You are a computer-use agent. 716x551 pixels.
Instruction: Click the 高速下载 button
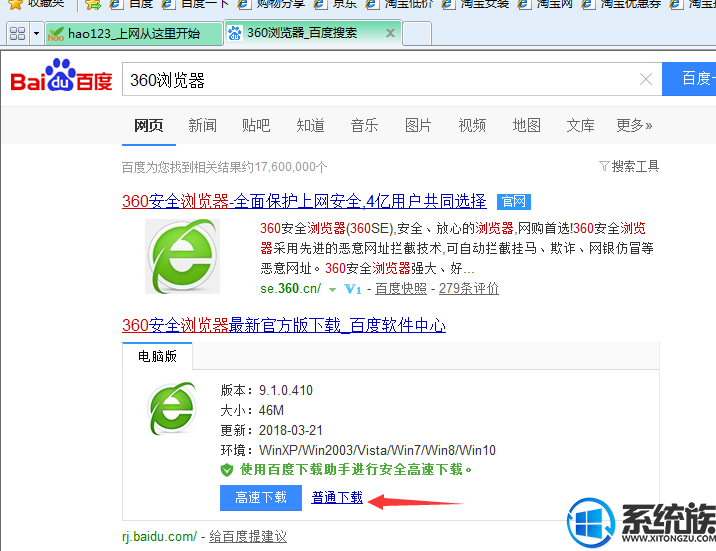(261, 498)
